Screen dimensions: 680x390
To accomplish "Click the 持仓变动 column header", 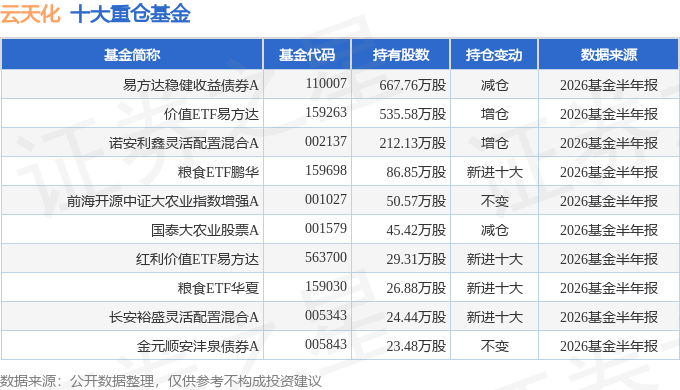I will point(494,55).
